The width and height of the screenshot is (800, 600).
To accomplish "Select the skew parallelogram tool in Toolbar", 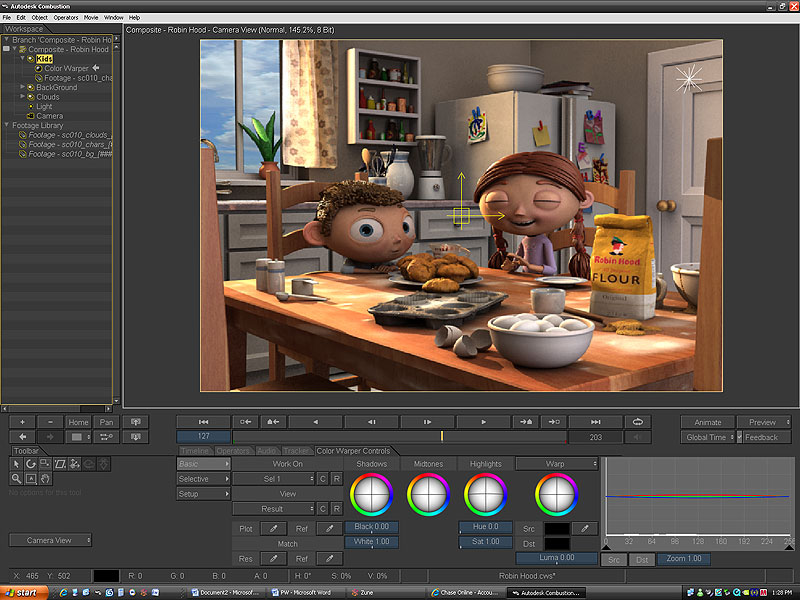I will (x=60, y=464).
